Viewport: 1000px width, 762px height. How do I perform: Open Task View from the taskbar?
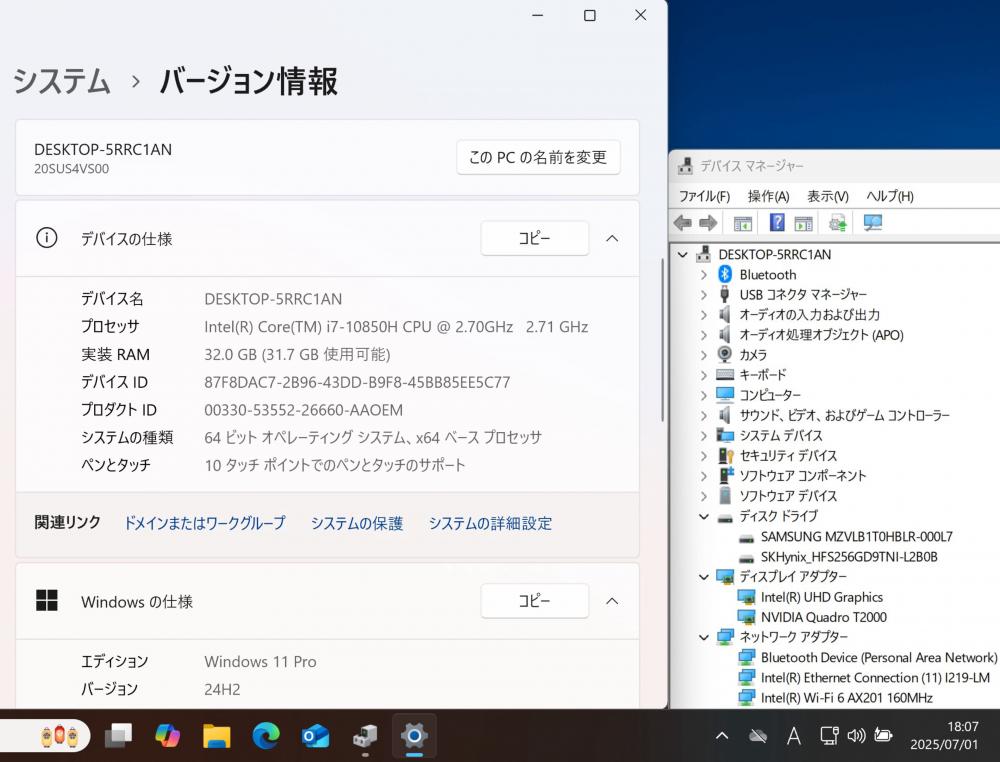coord(118,736)
